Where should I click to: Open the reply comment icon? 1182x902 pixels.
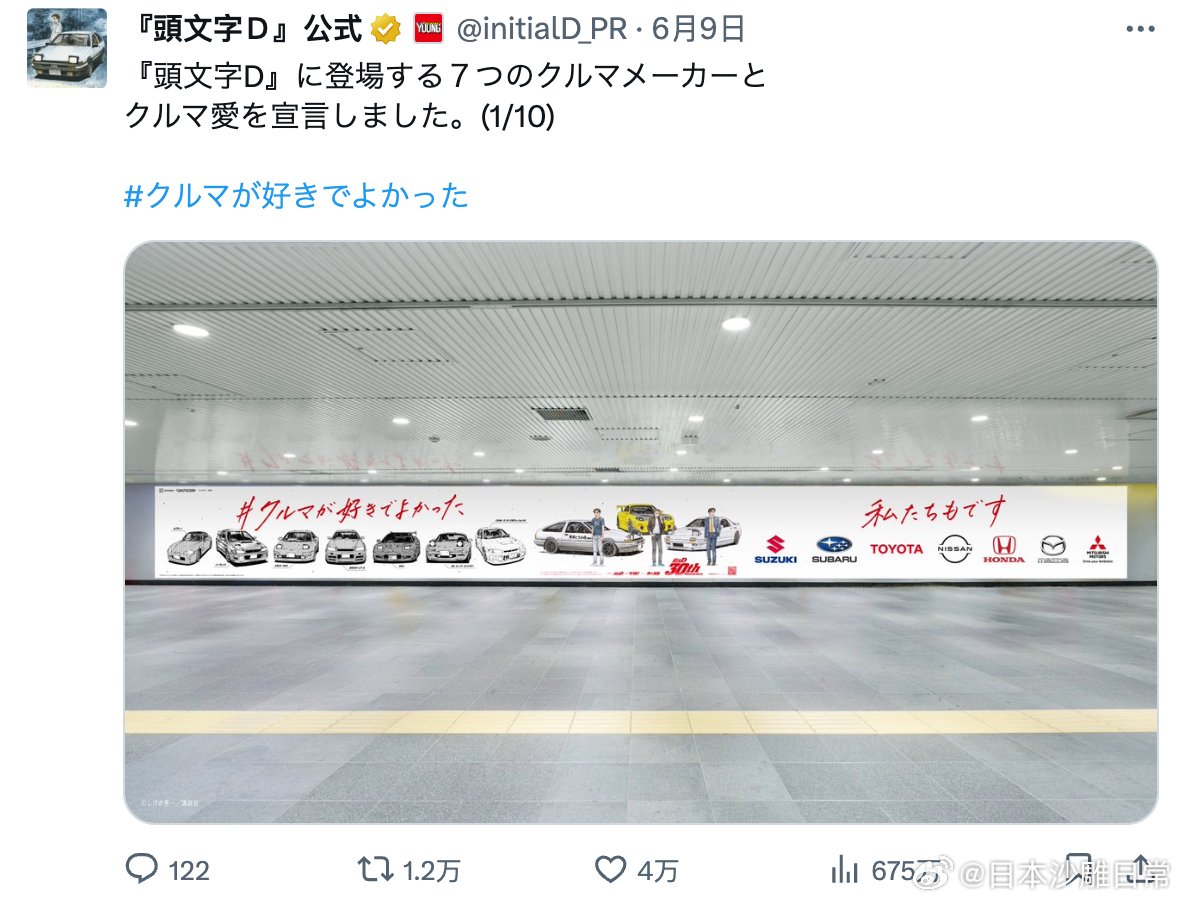pyautogui.click(x=142, y=869)
